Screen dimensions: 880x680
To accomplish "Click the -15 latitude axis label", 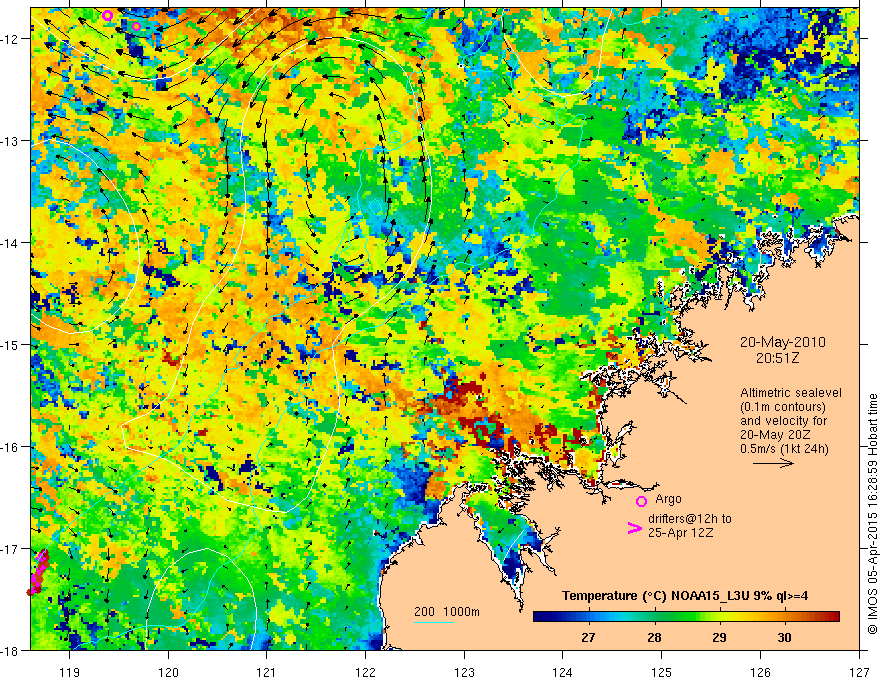I will click(x=11, y=345).
